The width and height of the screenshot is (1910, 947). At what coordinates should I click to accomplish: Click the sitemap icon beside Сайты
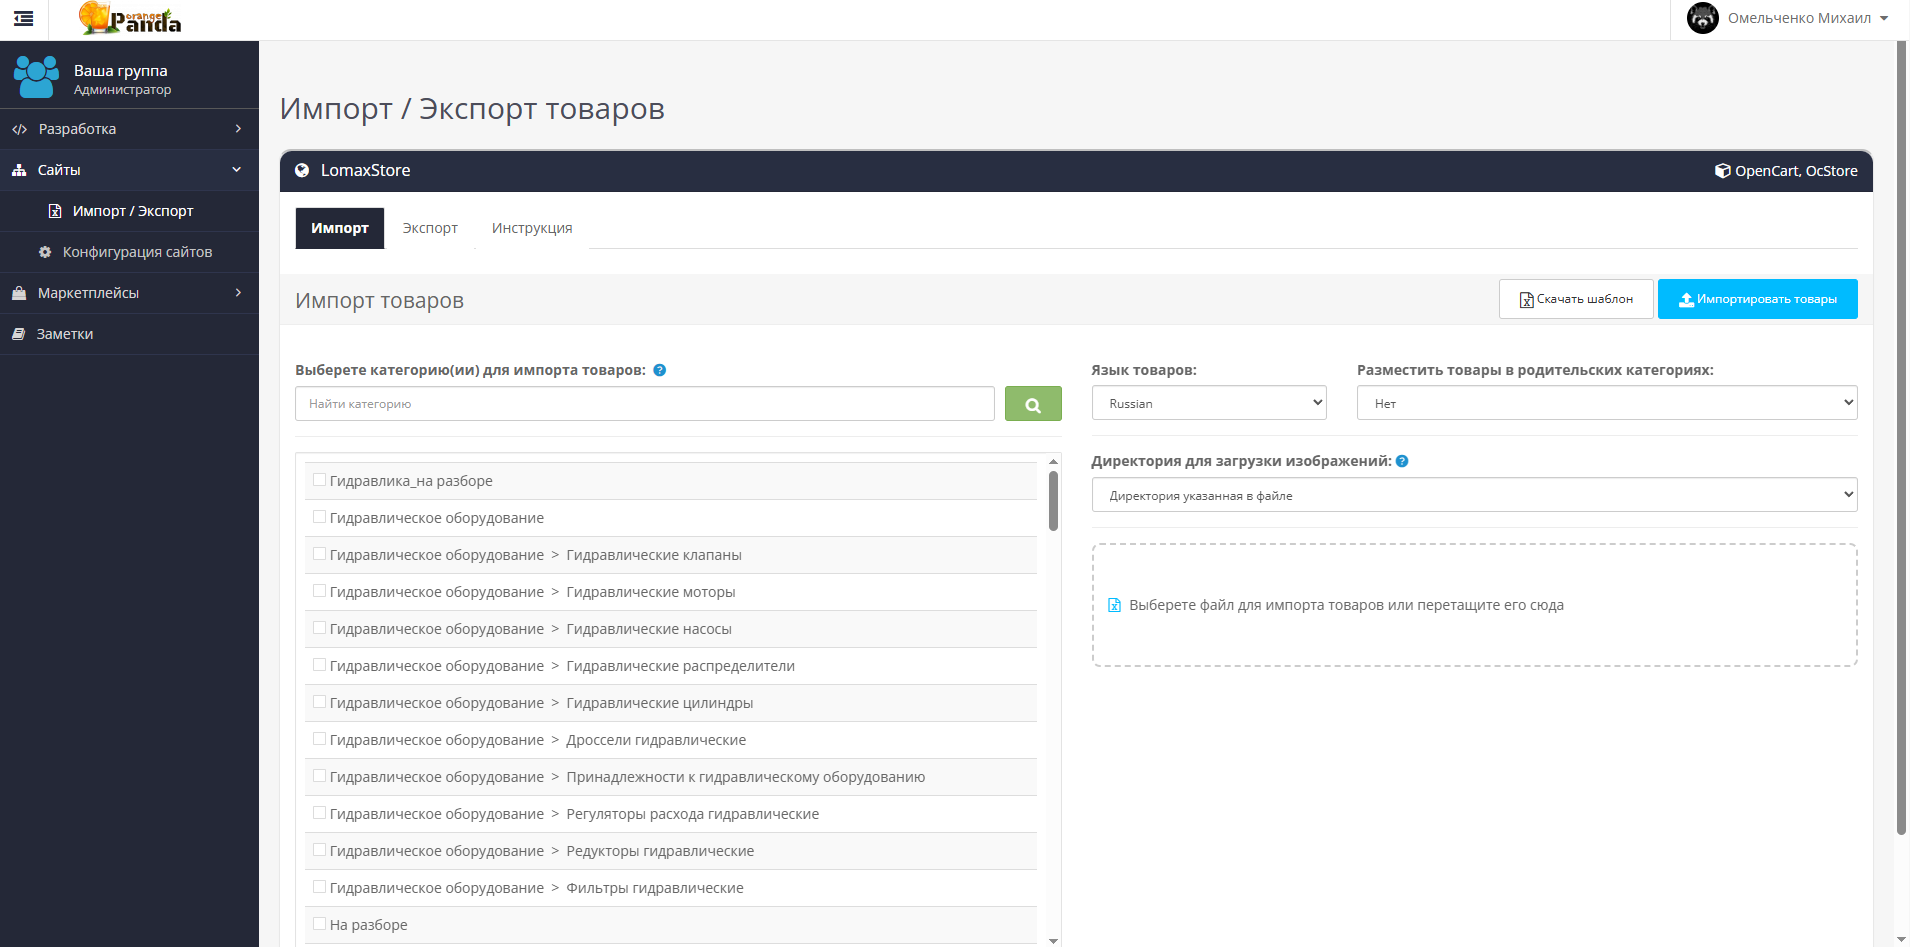point(19,170)
